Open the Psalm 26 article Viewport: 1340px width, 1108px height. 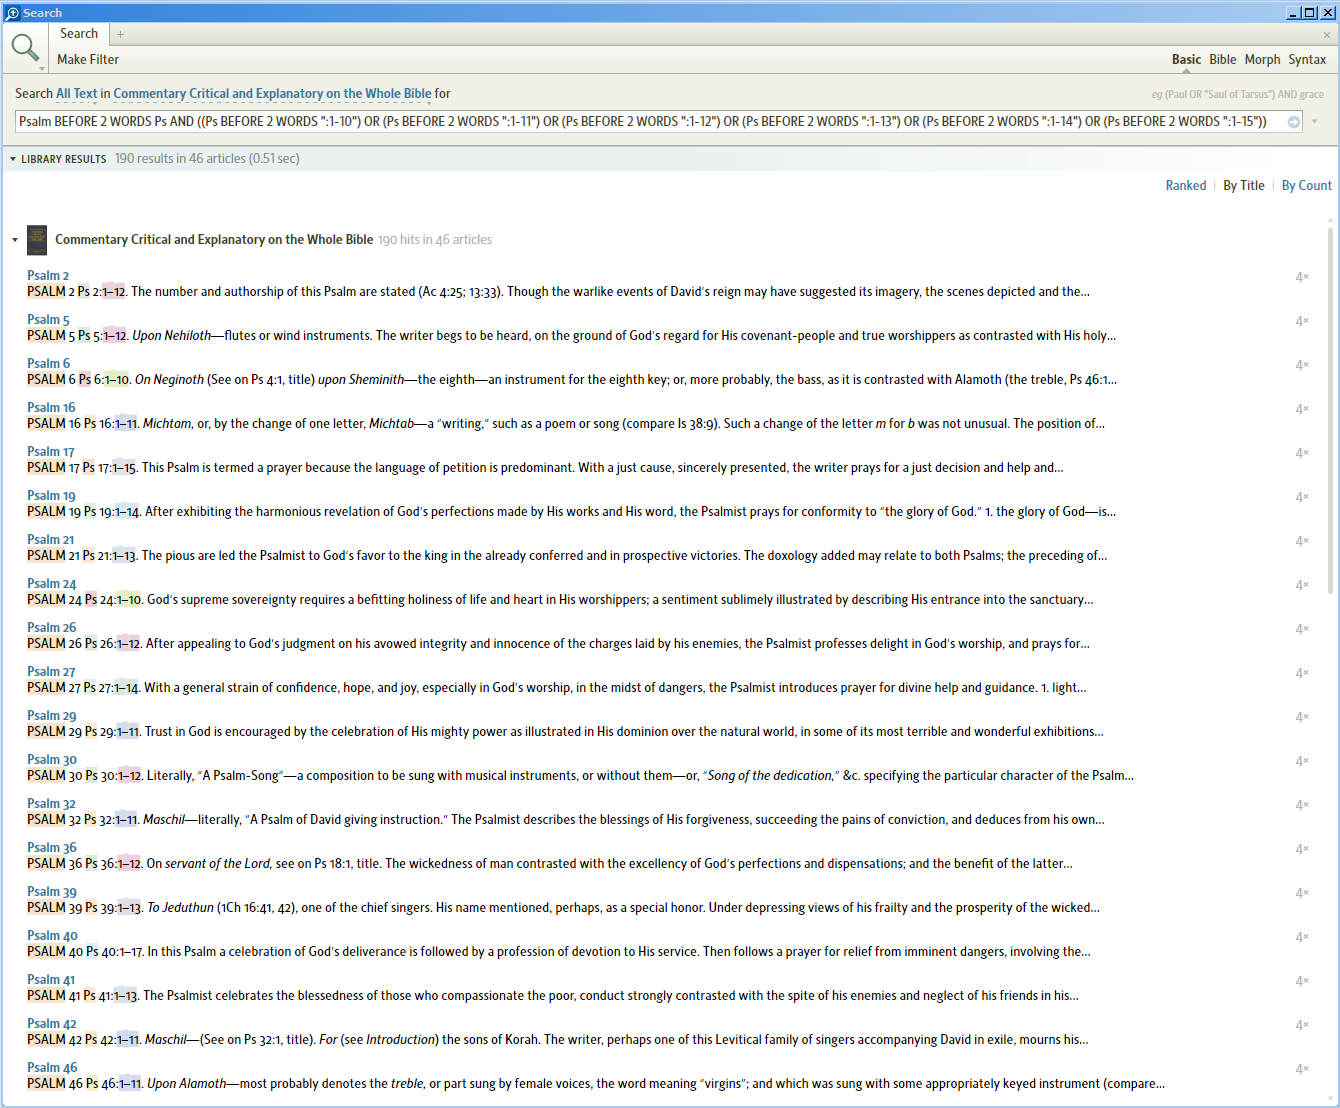52,627
